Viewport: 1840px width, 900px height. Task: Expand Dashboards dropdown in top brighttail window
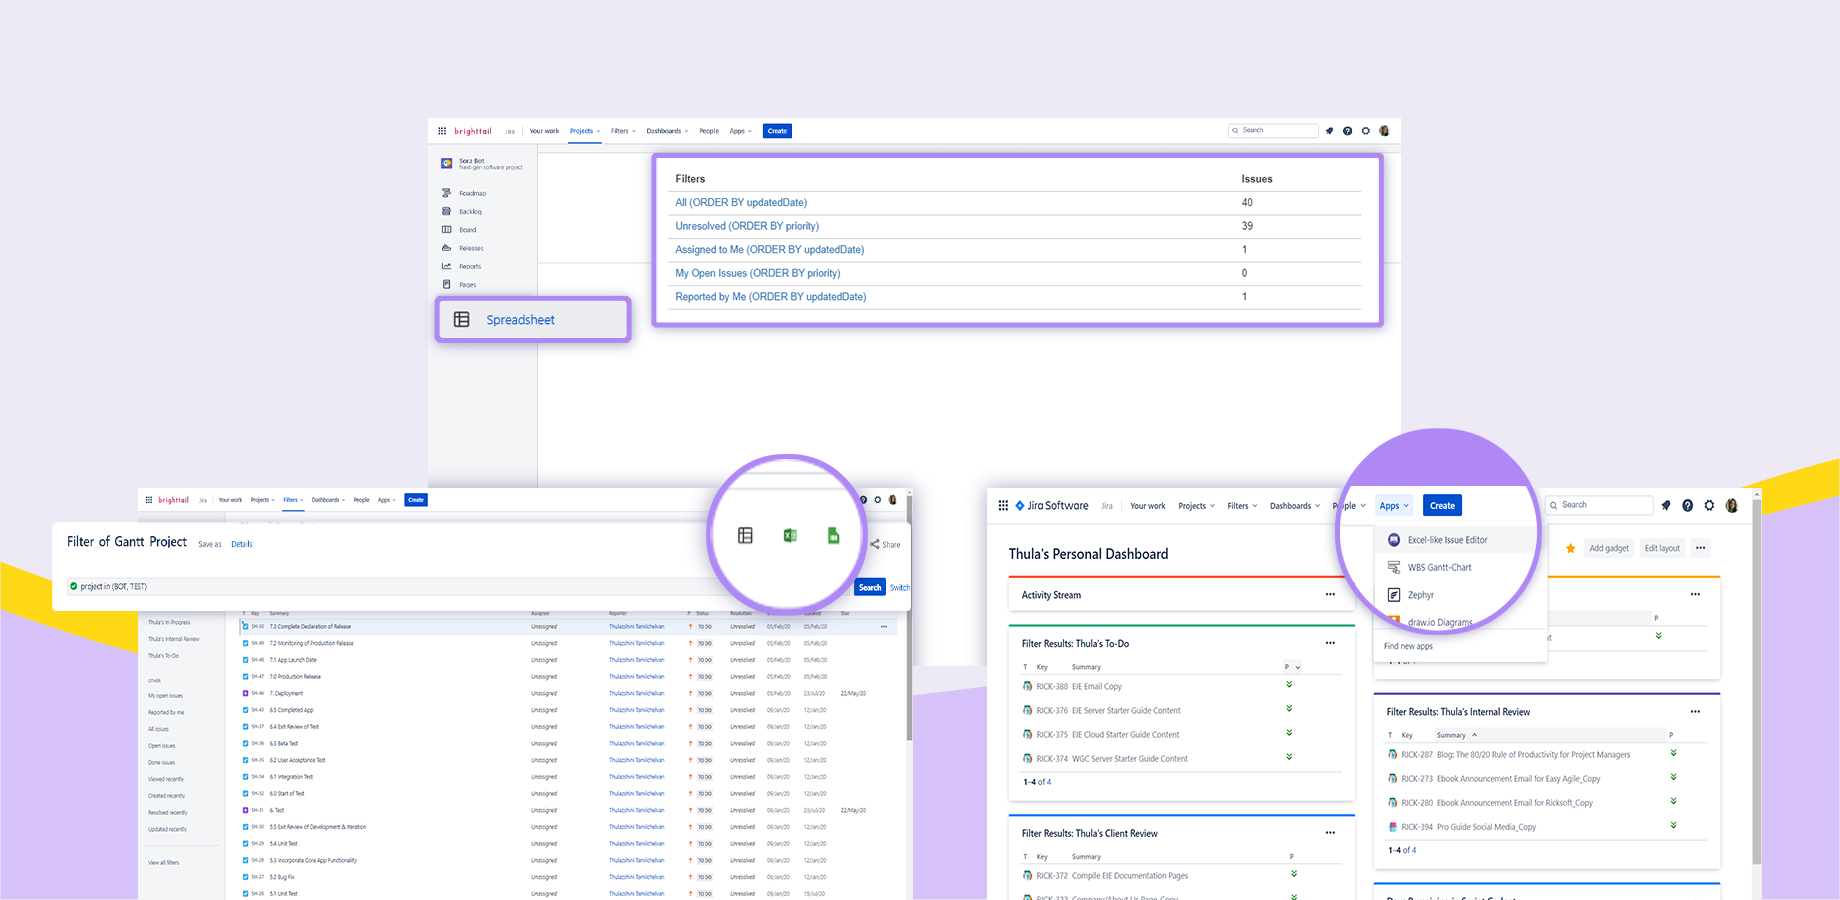[667, 131]
